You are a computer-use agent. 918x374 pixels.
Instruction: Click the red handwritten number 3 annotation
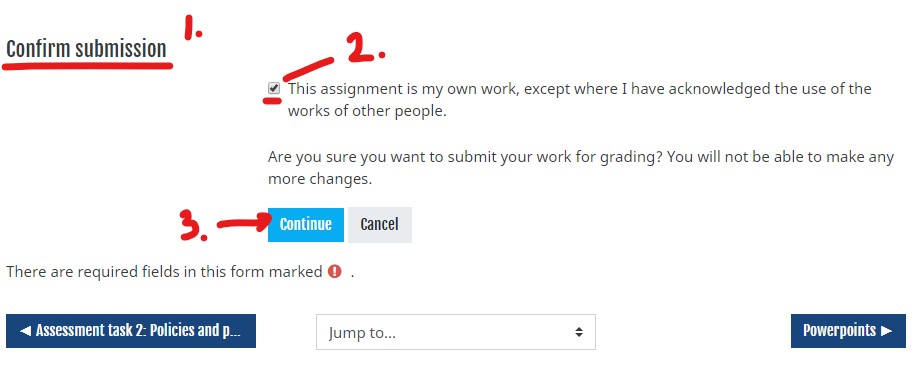click(x=193, y=227)
